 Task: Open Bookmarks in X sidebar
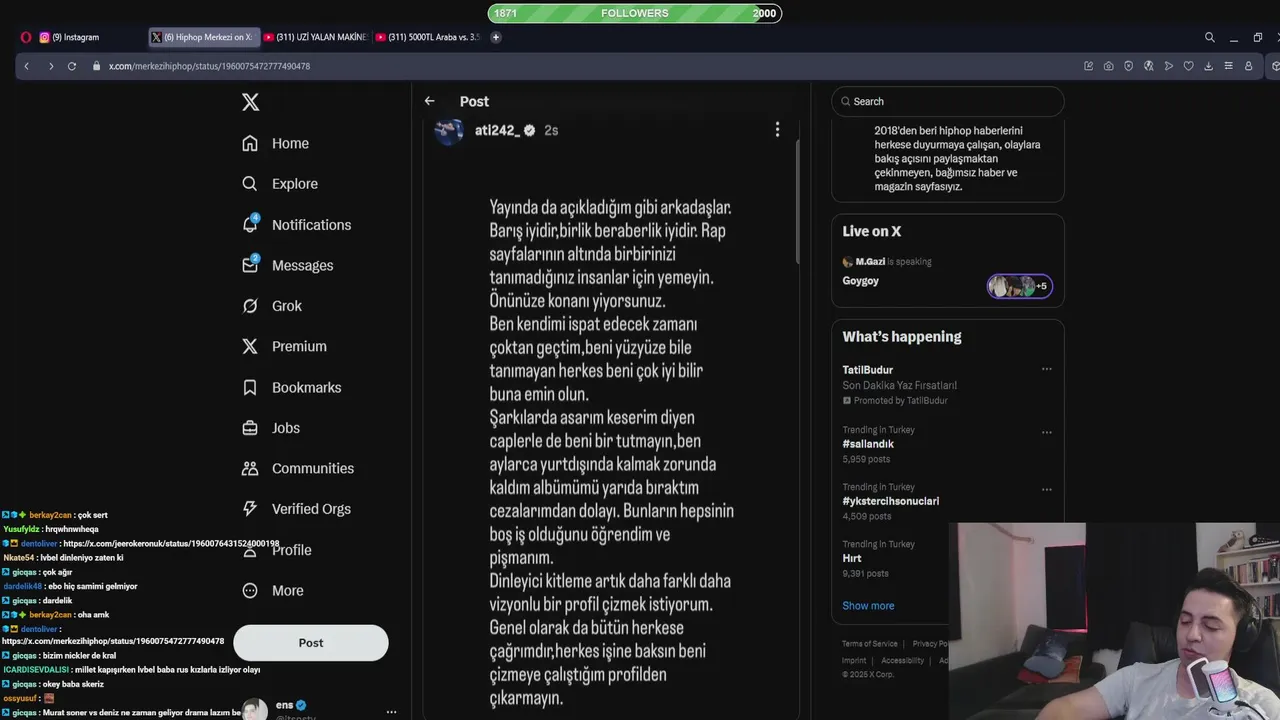click(292, 387)
